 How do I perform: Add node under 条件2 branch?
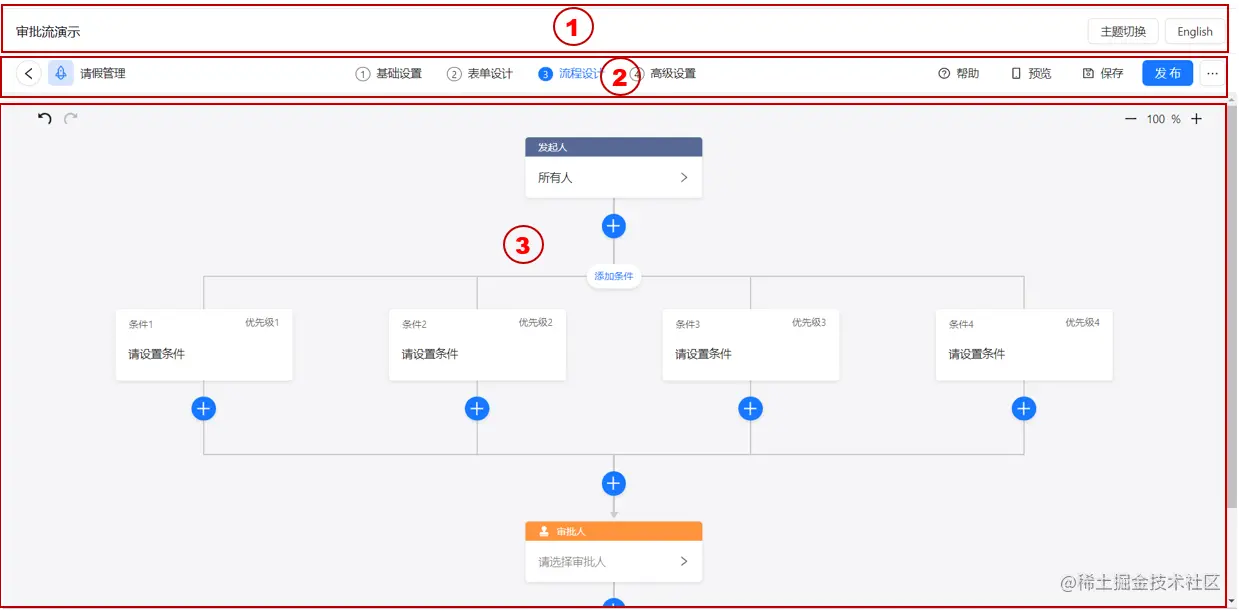click(477, 408)
